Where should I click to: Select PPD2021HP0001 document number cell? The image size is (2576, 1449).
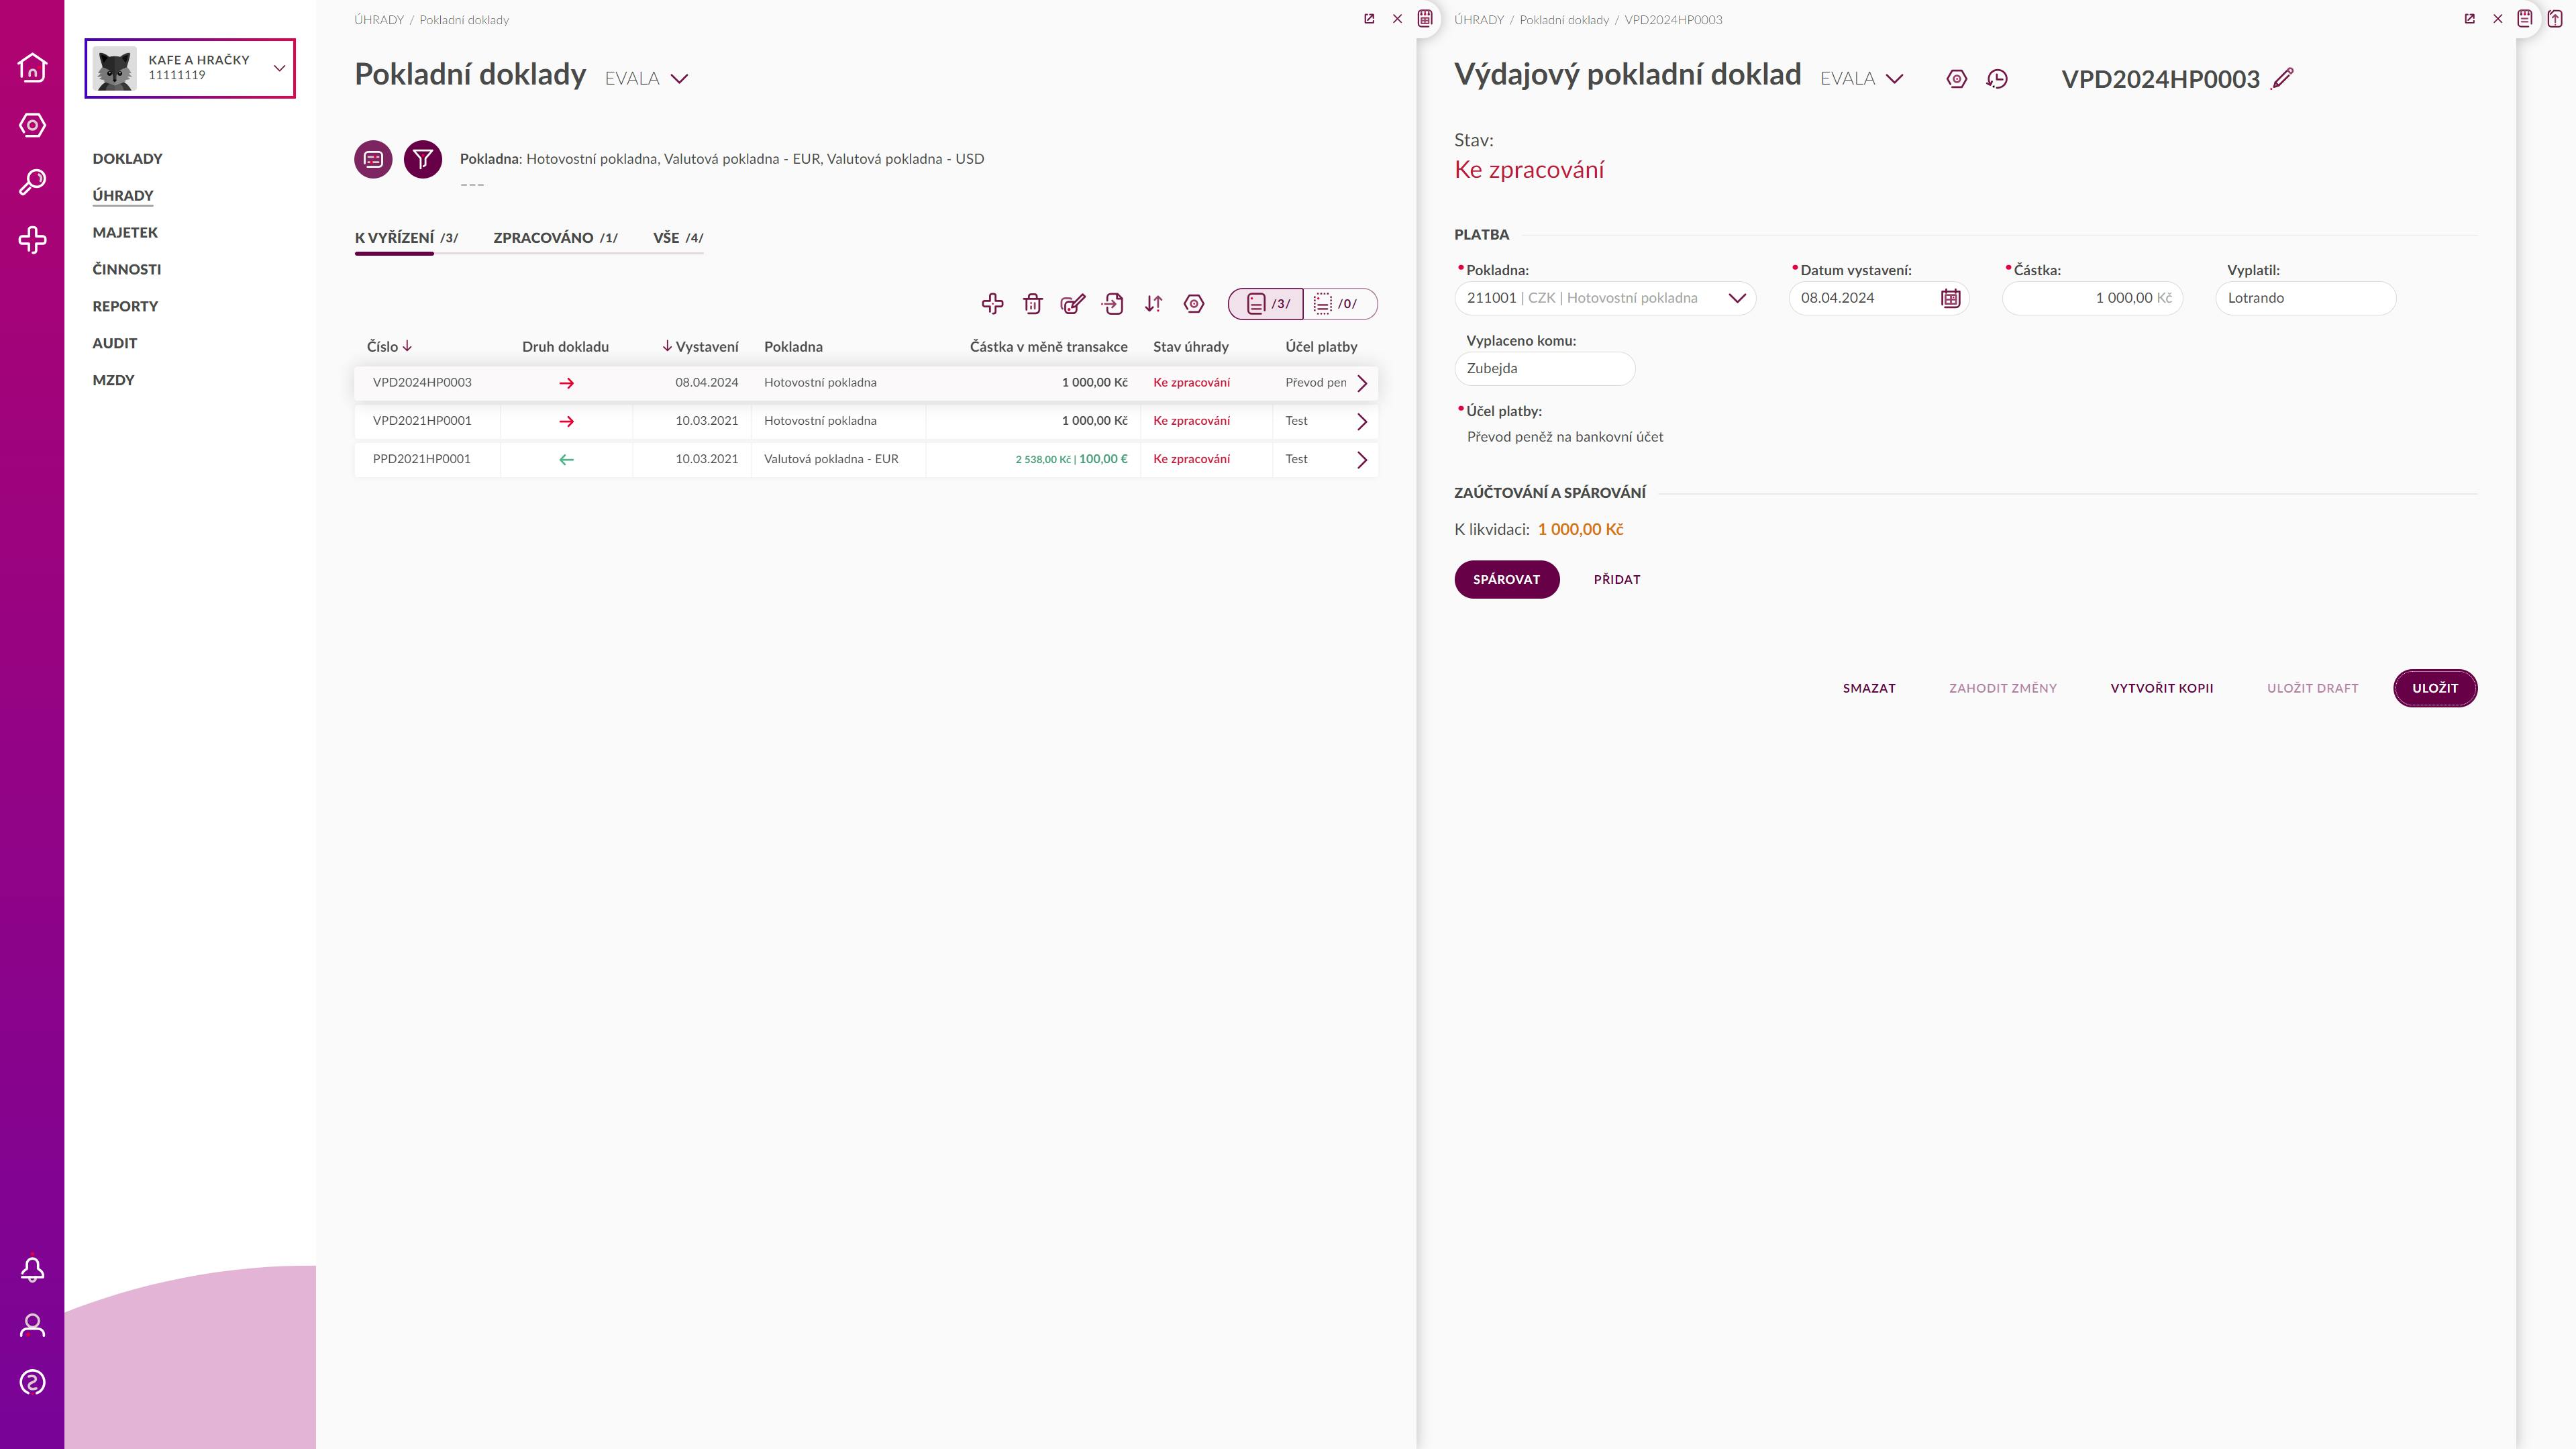click(x=422, y=460)
